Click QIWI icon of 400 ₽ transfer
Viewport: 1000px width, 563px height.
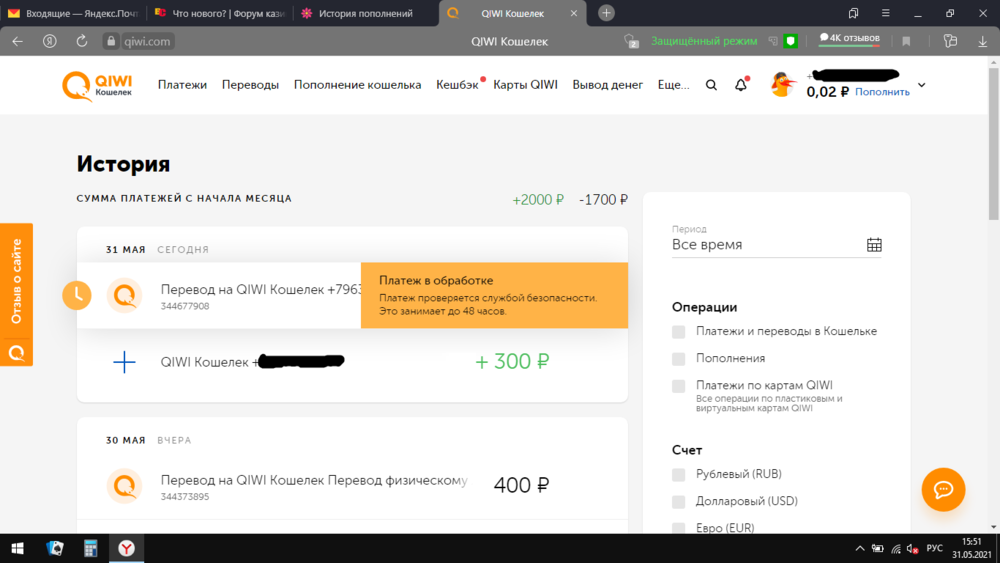(124, 486)
